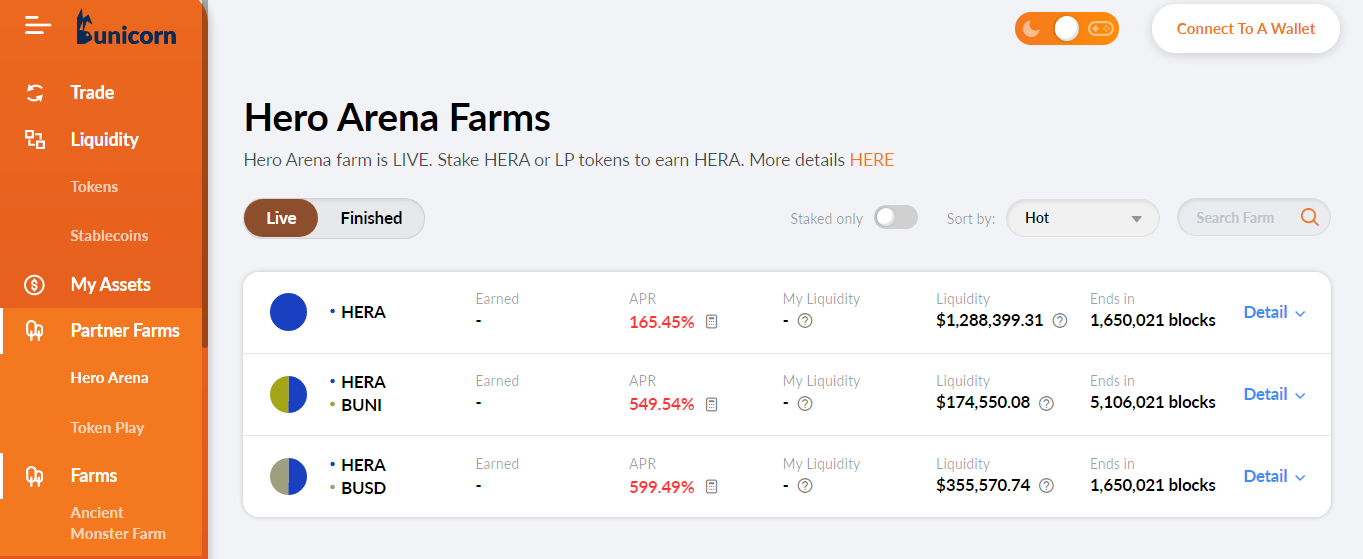Click Connect To A Wallet button

pyautogui.click(x=1245, y=29)
